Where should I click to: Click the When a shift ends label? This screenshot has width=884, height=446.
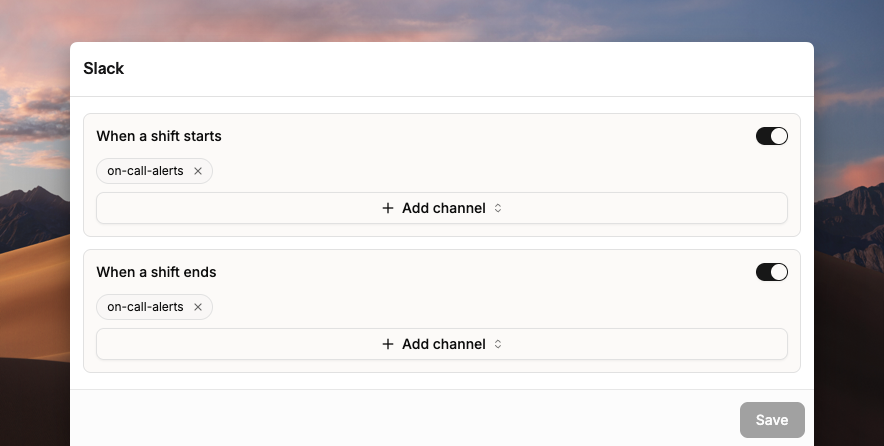[156, 272]
